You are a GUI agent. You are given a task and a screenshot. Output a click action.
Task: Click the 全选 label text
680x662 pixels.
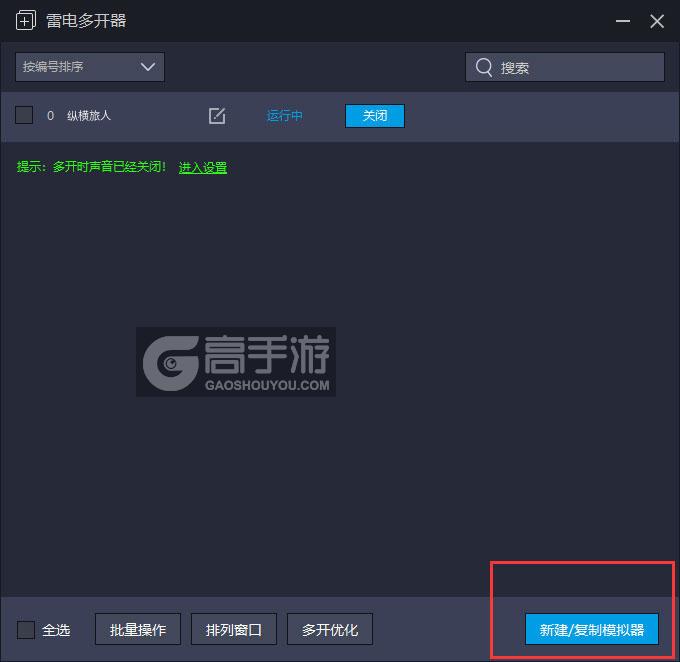coord(56,629)
